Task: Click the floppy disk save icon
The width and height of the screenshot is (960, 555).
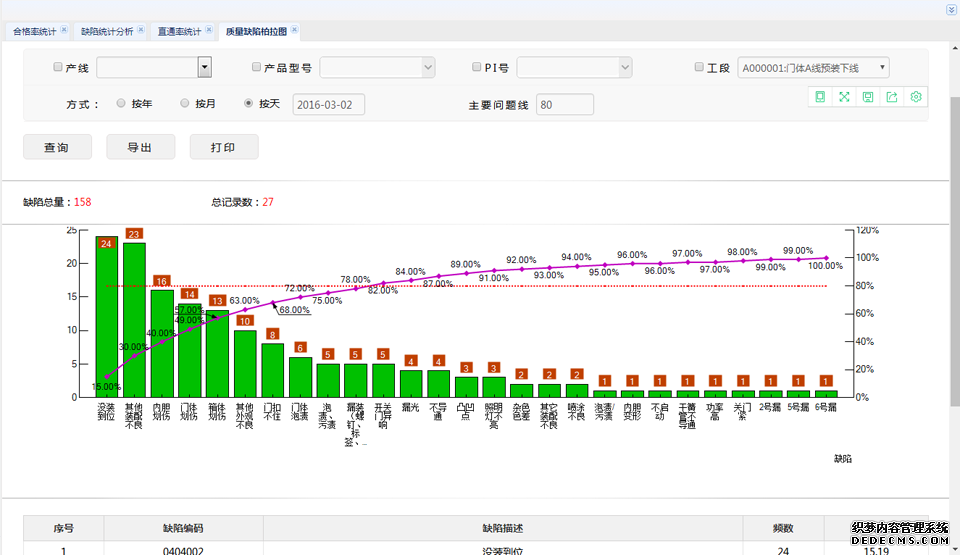Action: click(868, 97)
